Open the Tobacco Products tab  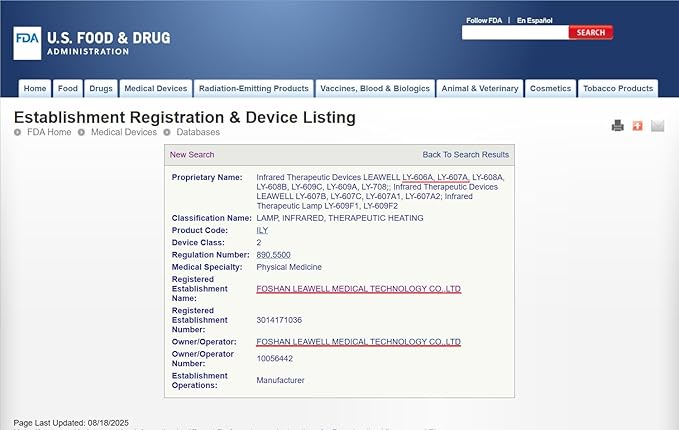click(x=618, y=88)
